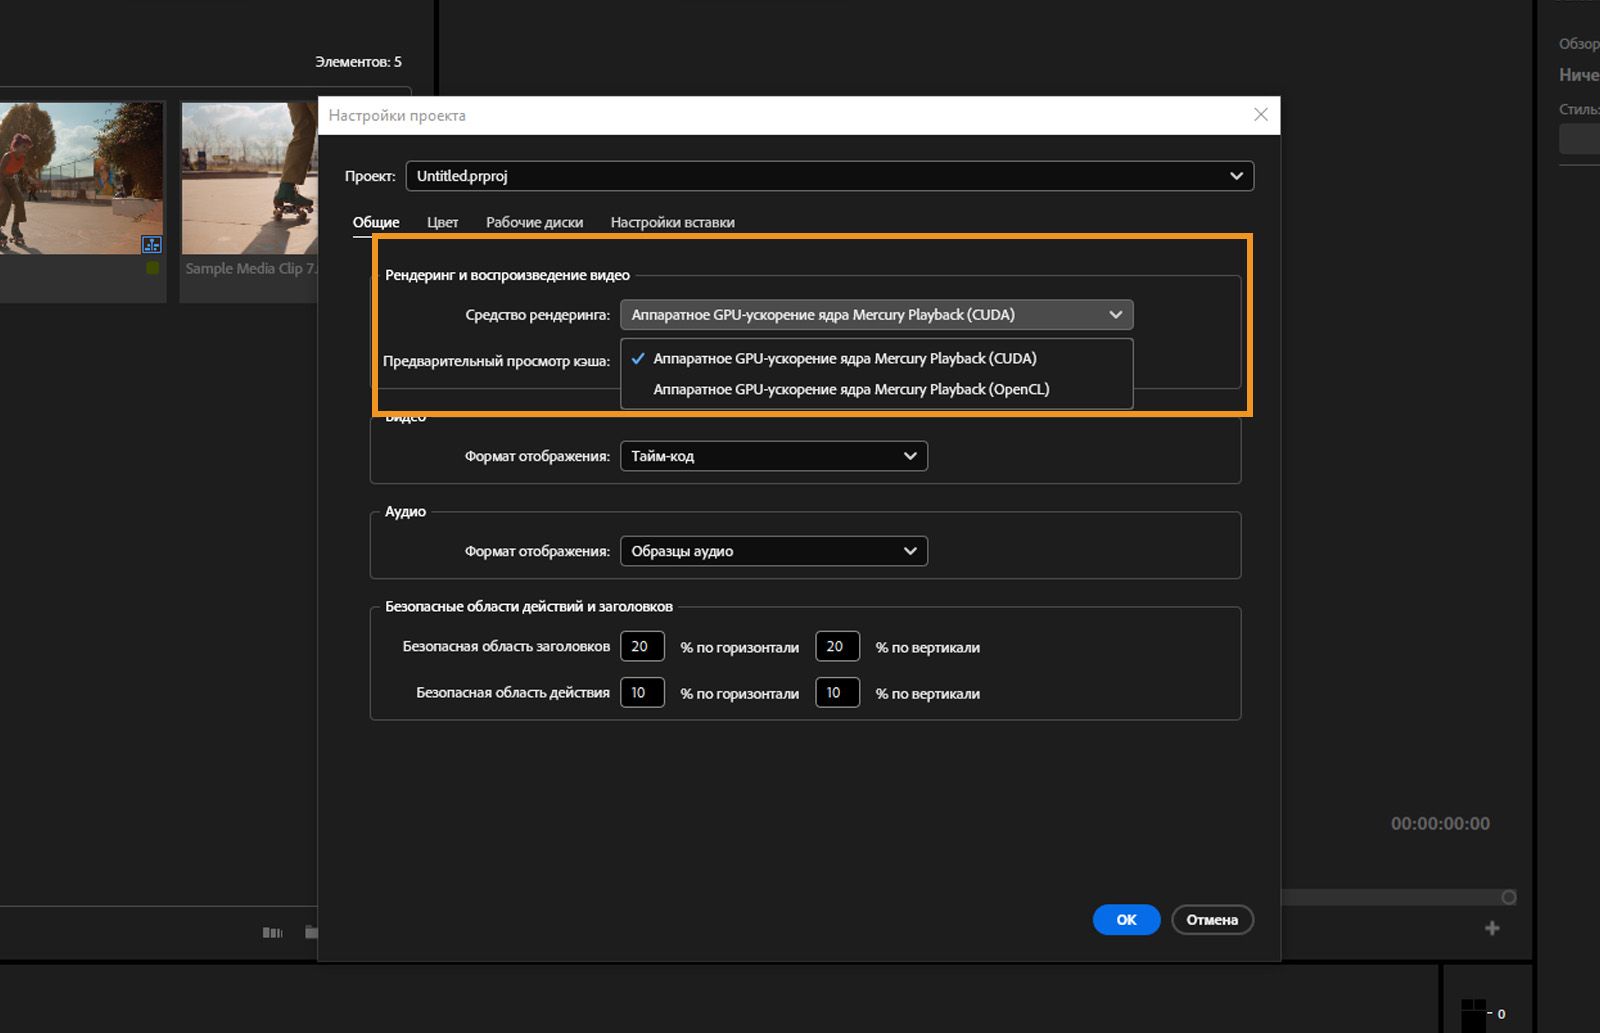Expand the Проект Untitled.prproj dropdown
This screenshot has height=1033, width=1600.
tap(829, 176)
